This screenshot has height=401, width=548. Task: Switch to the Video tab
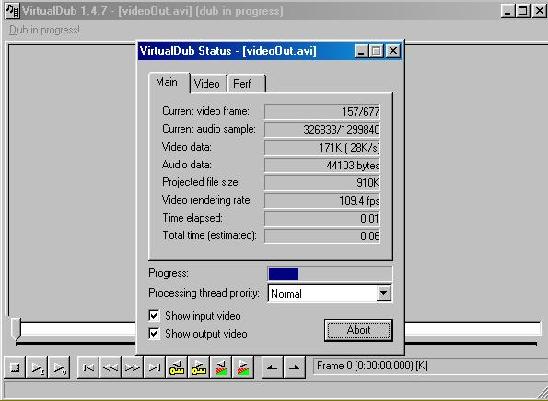tap(208, 84)
